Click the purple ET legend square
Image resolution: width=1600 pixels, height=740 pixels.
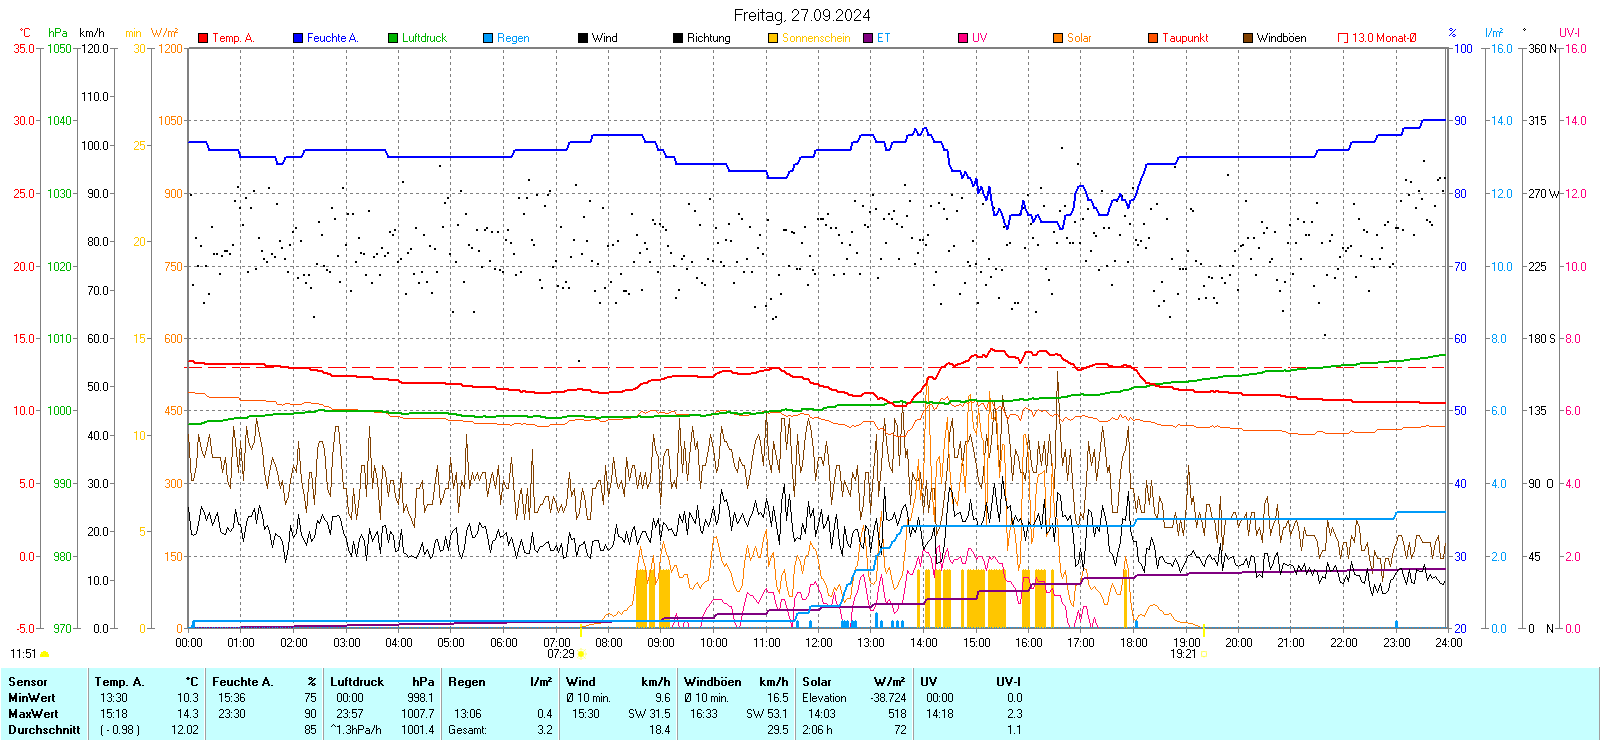[x=868, y=38]
